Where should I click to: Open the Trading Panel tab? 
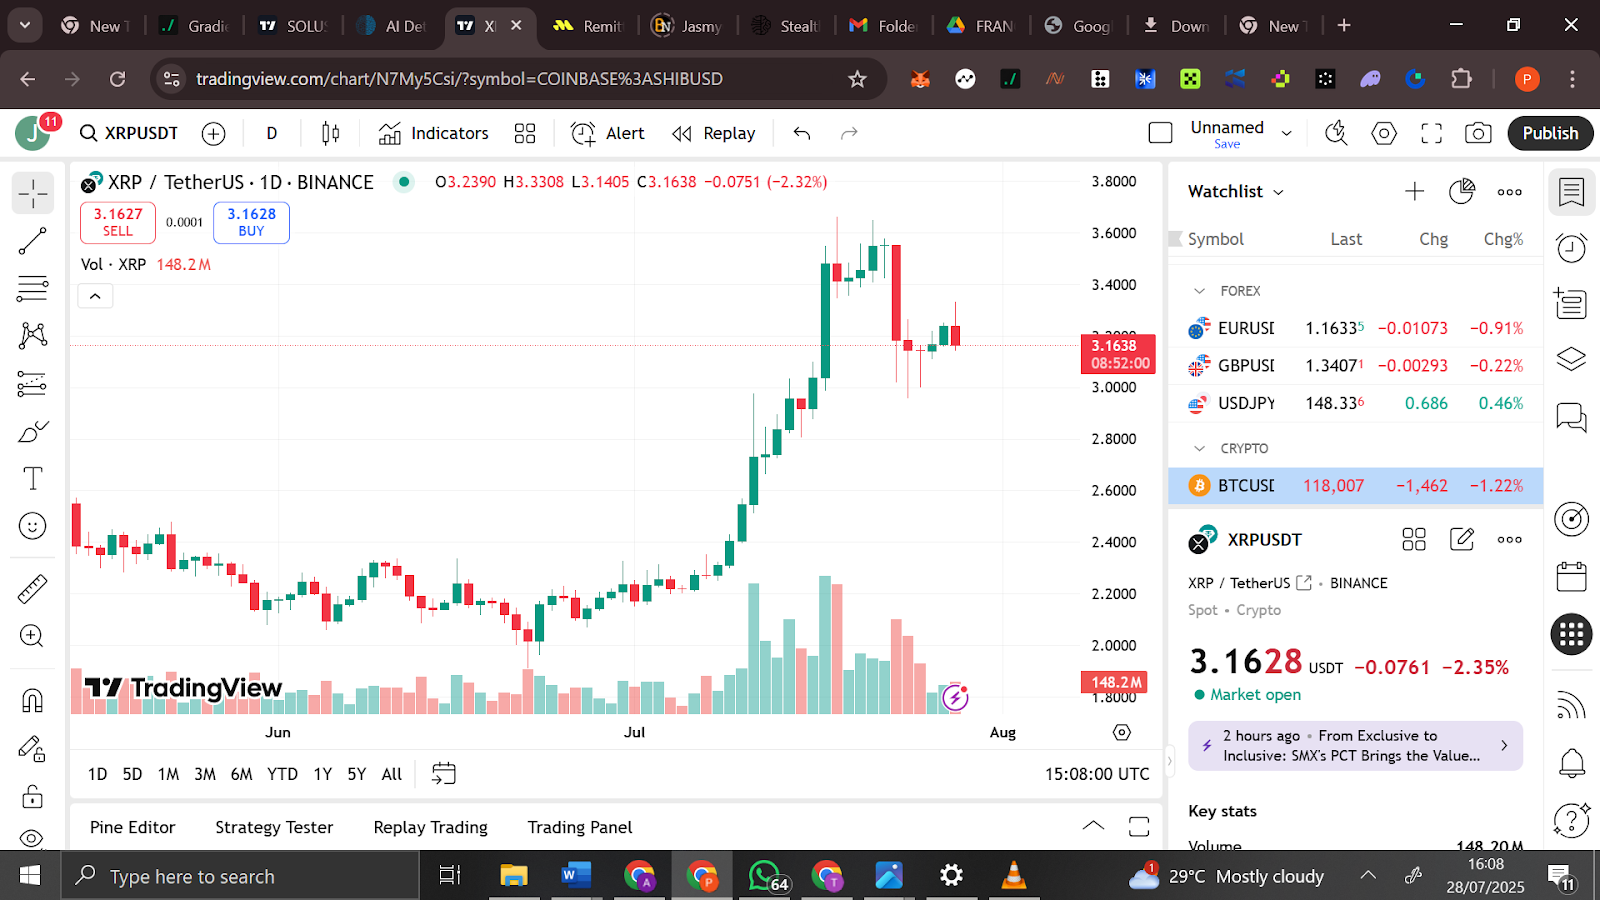pos(580,828)
